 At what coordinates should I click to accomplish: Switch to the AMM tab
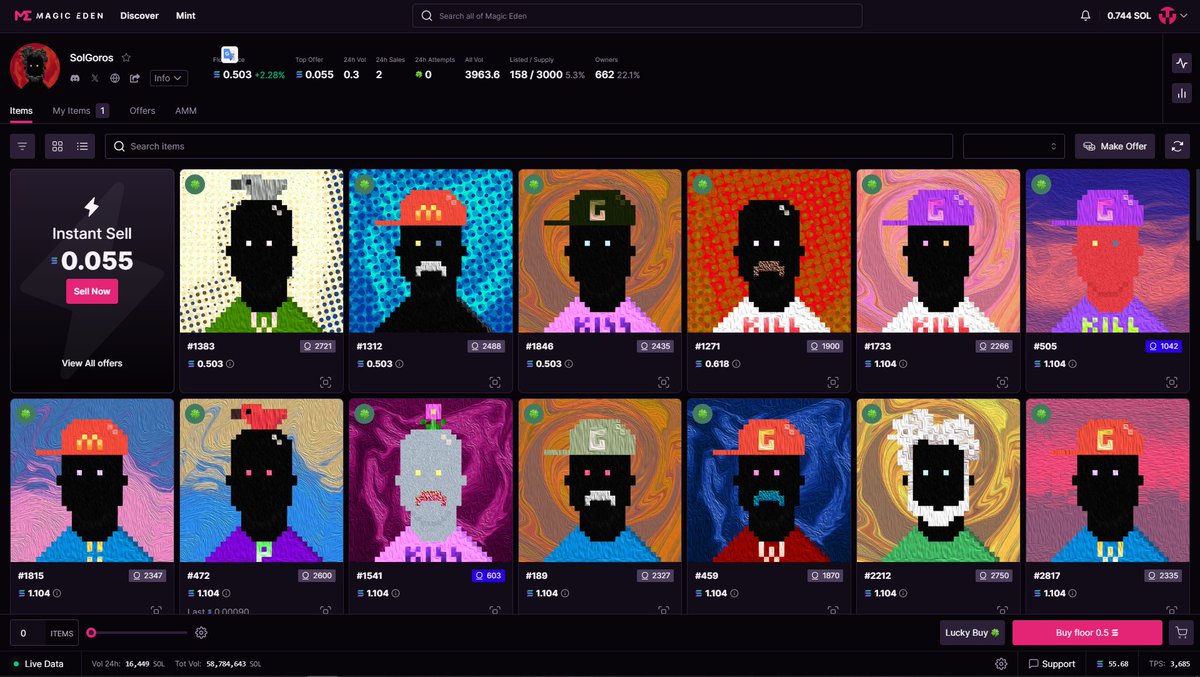coord(186,111)
